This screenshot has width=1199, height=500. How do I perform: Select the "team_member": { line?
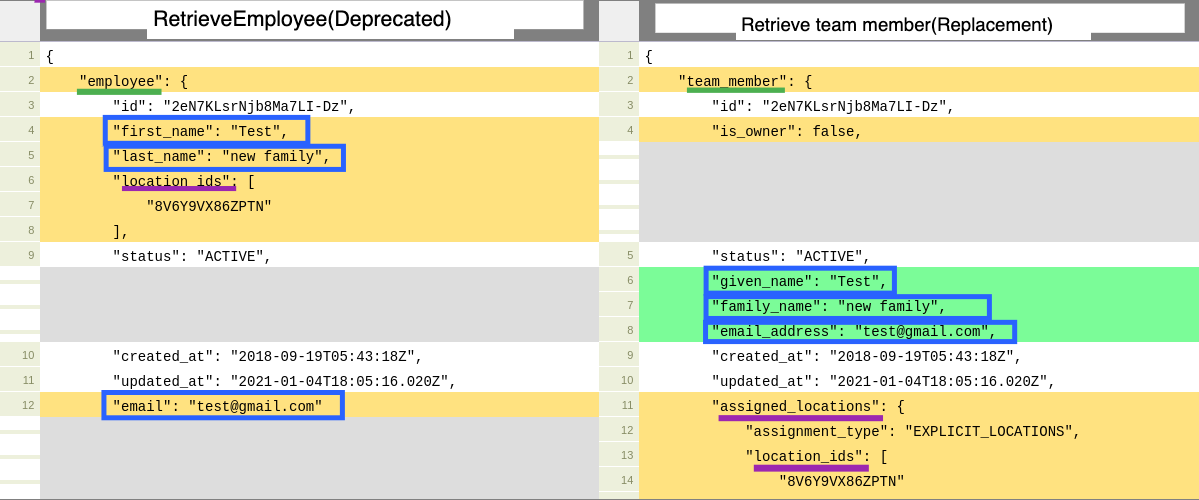(746, 81)
